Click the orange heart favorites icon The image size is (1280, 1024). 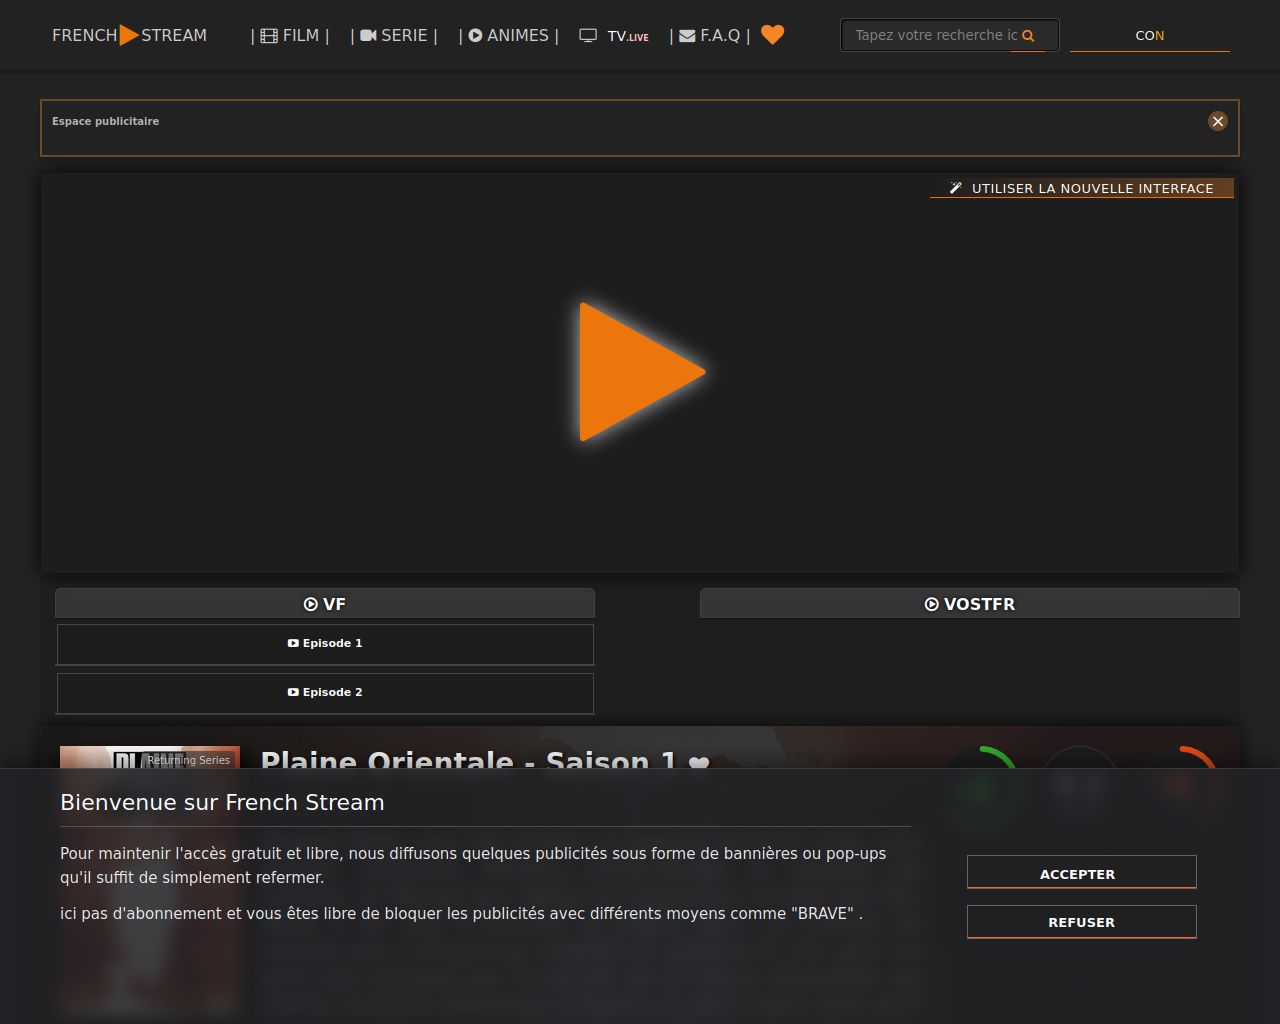pyautogui.click(x=773, y=35)
